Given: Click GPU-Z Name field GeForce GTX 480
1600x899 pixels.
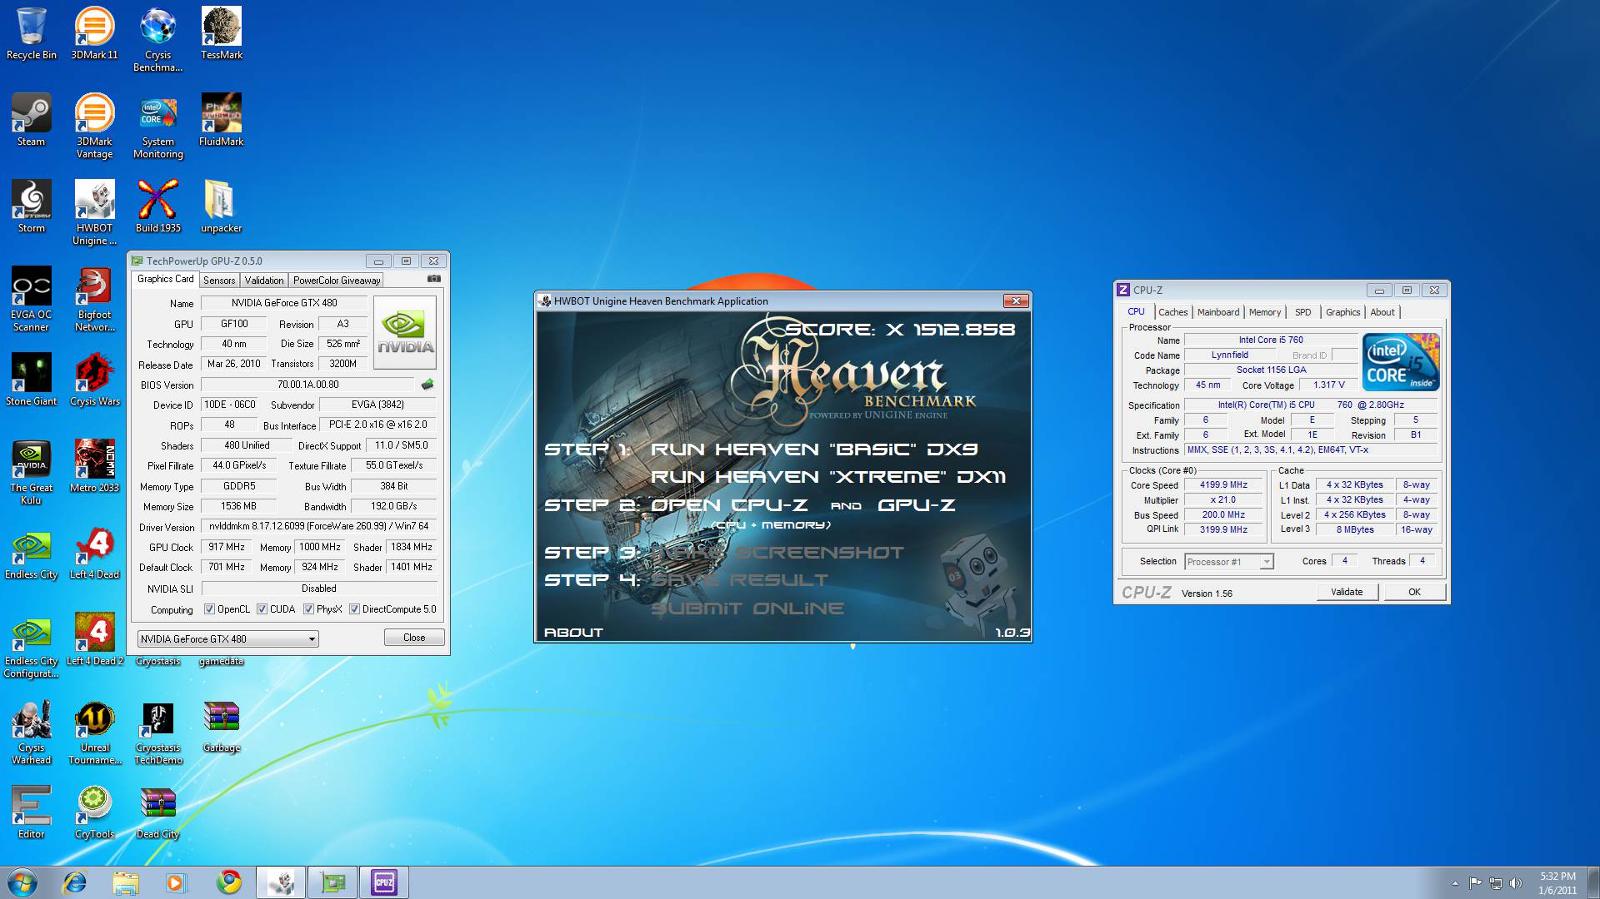Looking at the screenshot, I should [x=284, y=303].
